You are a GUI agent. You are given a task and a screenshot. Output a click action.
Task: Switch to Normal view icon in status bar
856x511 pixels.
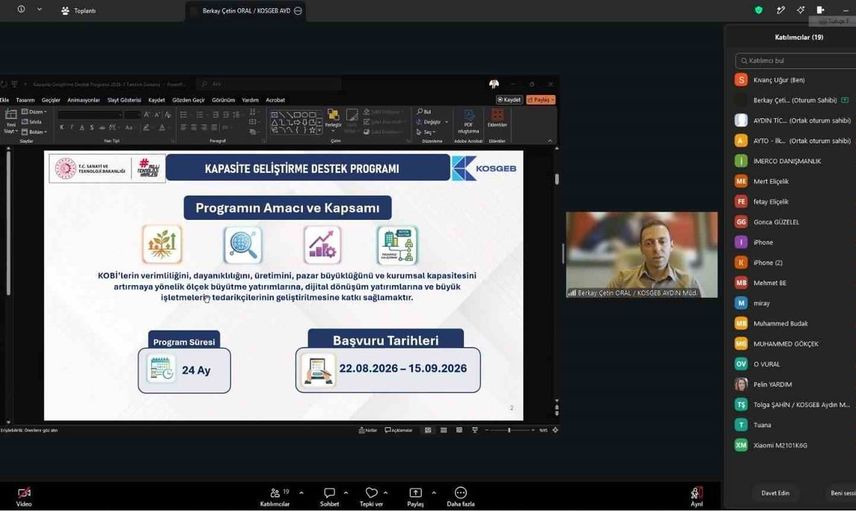pos(427,430)
